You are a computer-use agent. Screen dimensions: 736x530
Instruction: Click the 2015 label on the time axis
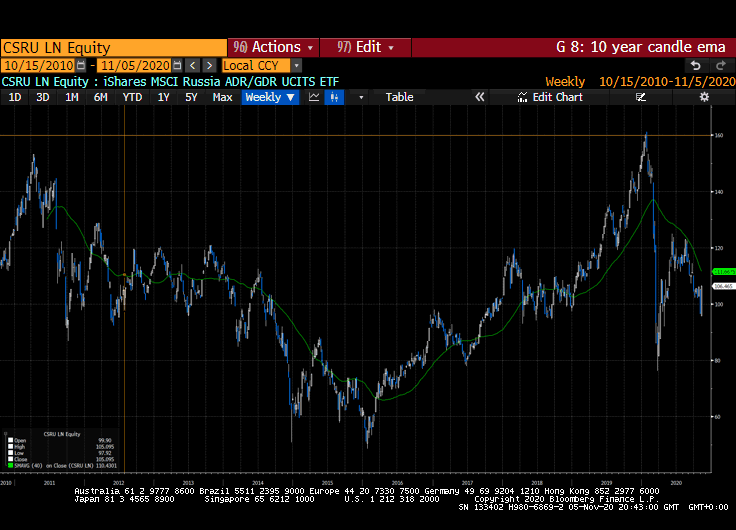pyautogui.click(x=327, y=483)
